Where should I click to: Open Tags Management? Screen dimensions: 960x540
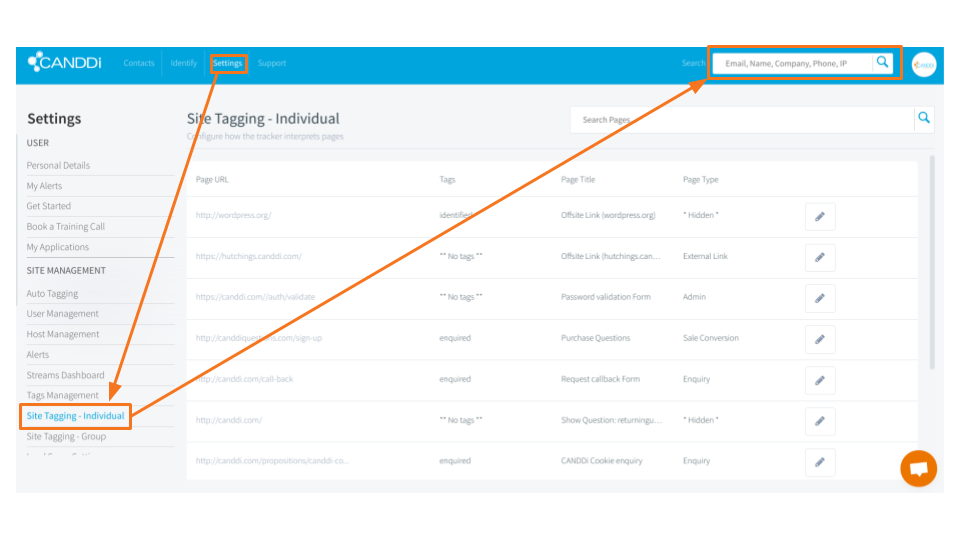point(62,395)
